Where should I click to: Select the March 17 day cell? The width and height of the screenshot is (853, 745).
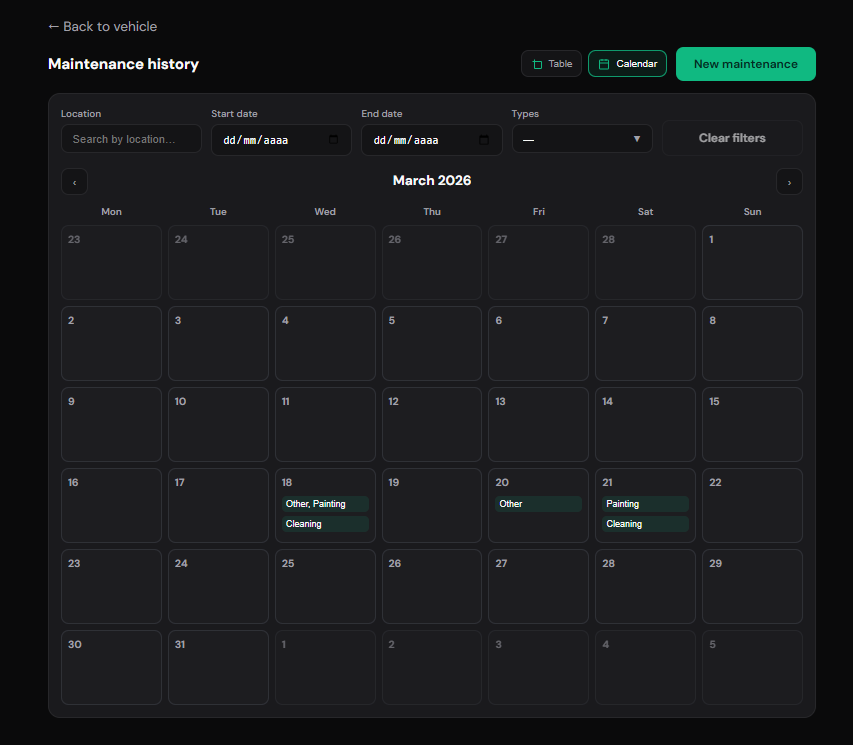(x=218, y=506)
